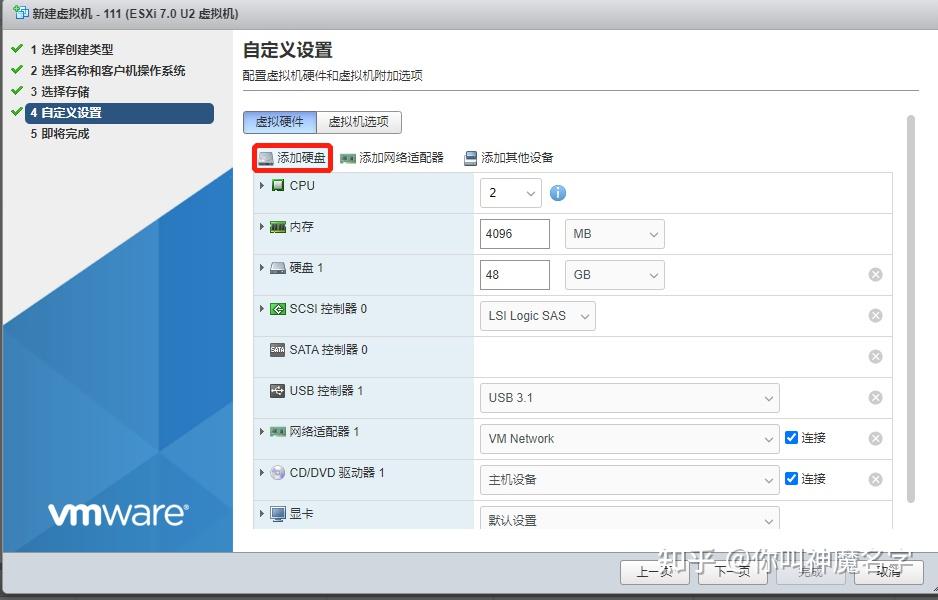Open the disk size unit GB dropdown

[614, 275]
